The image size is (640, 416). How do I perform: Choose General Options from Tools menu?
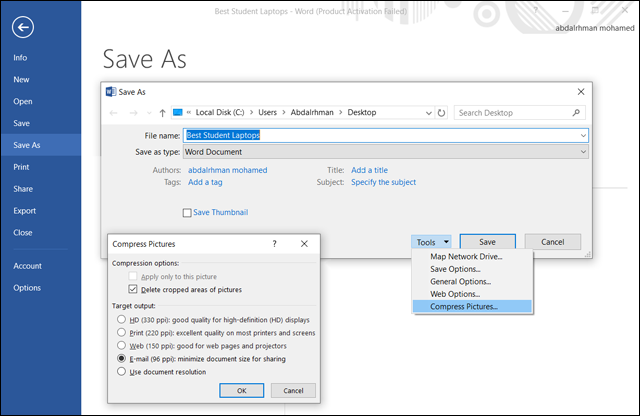click(472, 282)
